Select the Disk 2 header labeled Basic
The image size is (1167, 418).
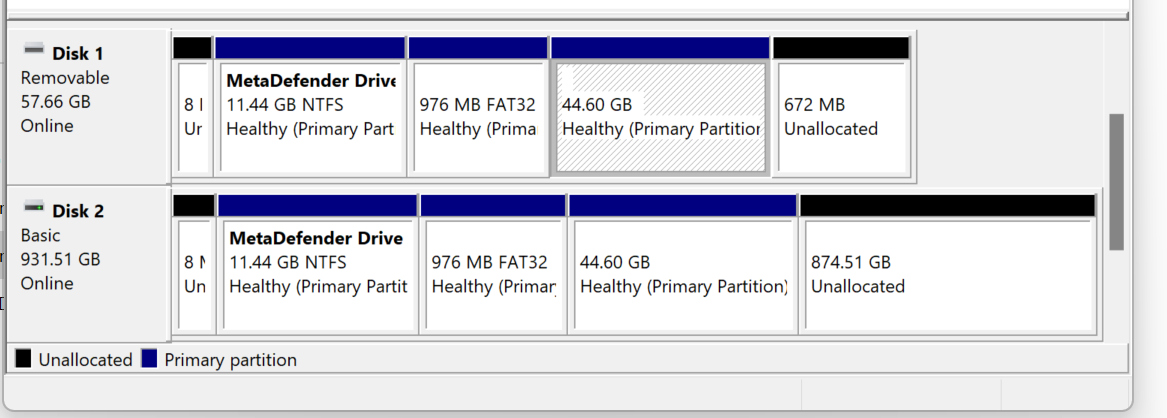89,264
